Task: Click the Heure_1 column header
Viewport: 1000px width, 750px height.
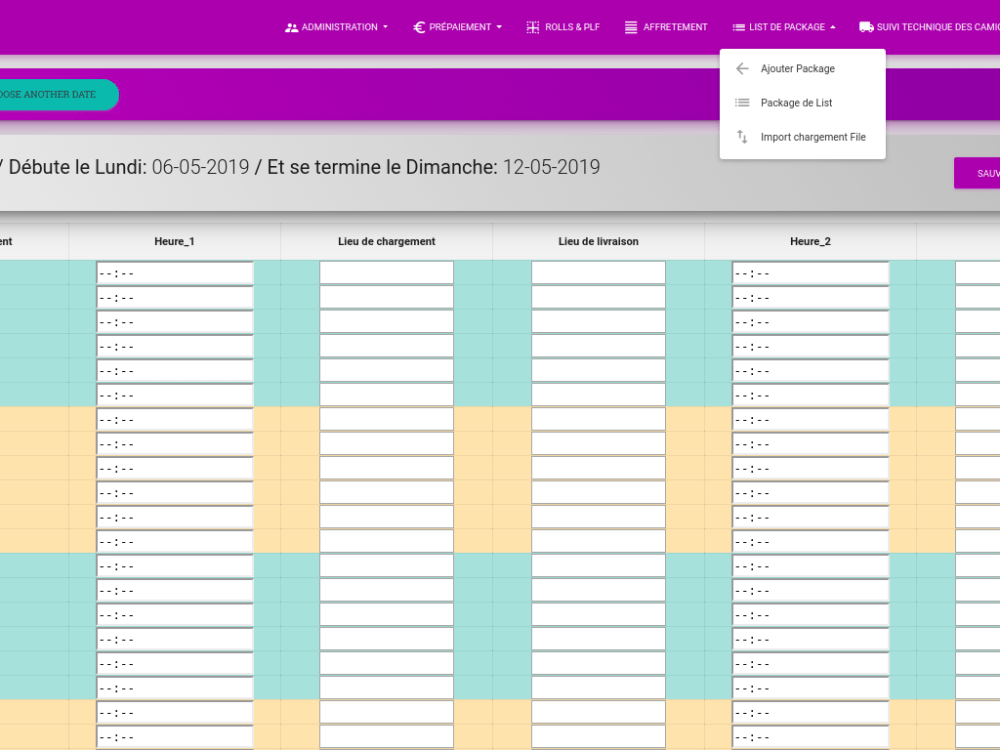Action: pos(174,241)
